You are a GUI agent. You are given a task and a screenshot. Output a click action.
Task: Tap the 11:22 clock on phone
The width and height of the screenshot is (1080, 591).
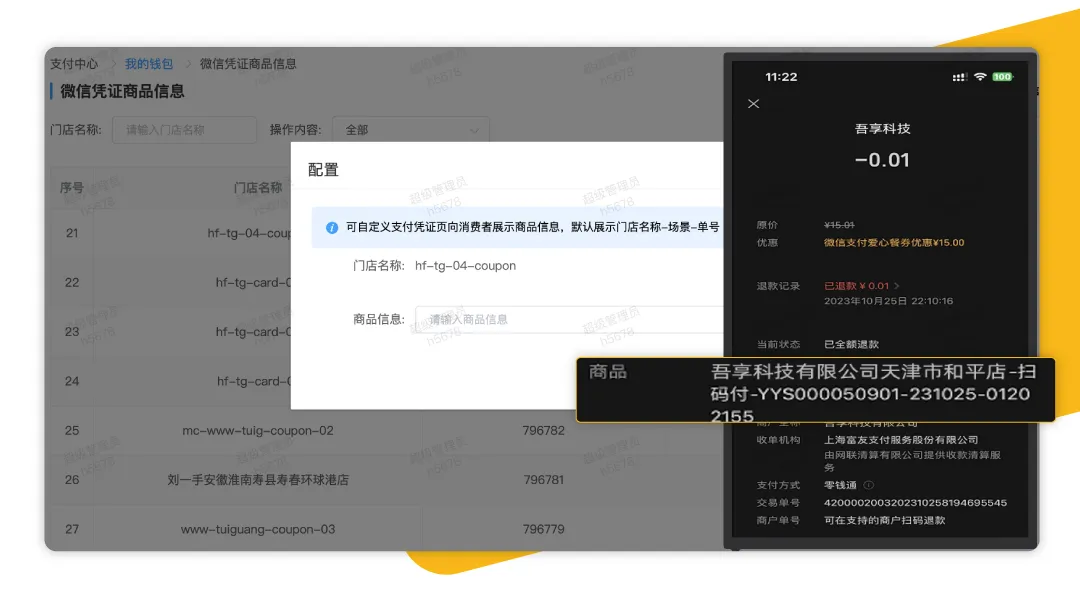pos(781,77)
